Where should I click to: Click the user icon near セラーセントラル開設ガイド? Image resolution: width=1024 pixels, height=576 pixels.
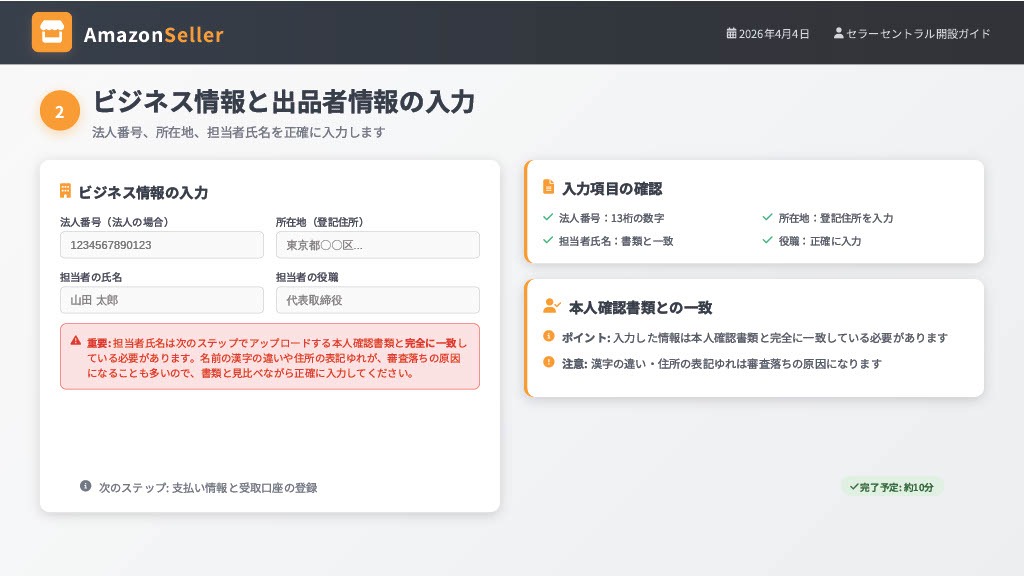(838, 33)
